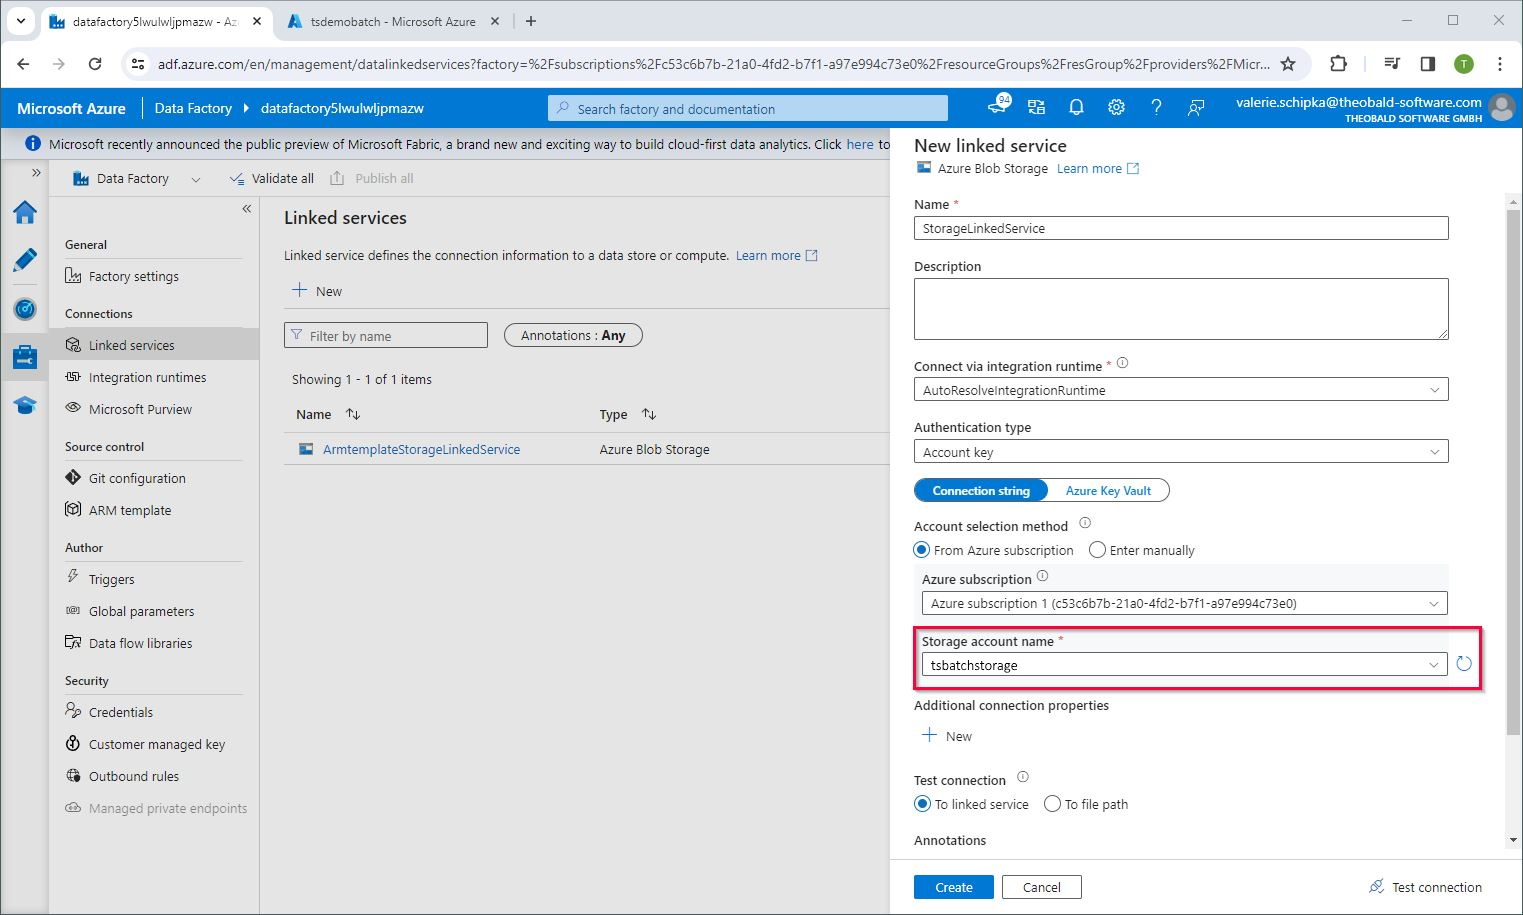Image resolution: width=1523 pixels, height=915 pixels.
Task: Select Enter manually radio button
Action: pyautogui.click(x=1098, y=550)
